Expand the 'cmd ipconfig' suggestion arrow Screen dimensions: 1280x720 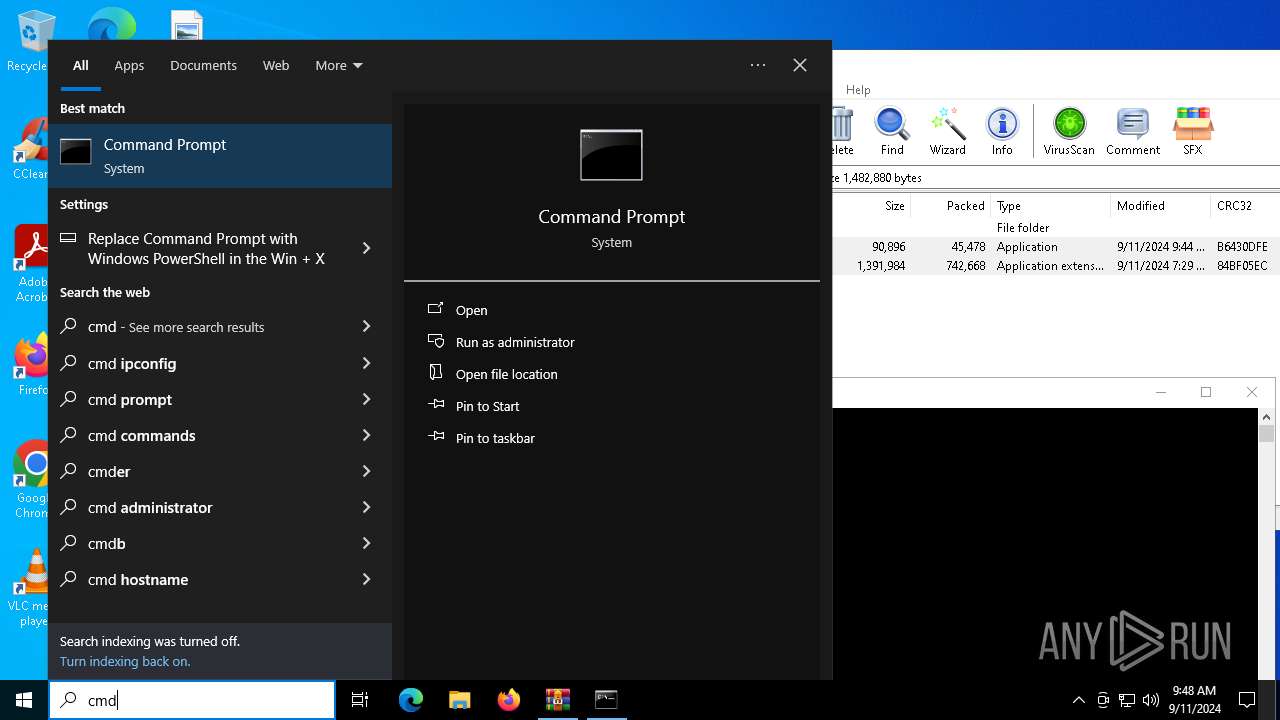coord(366,363)
